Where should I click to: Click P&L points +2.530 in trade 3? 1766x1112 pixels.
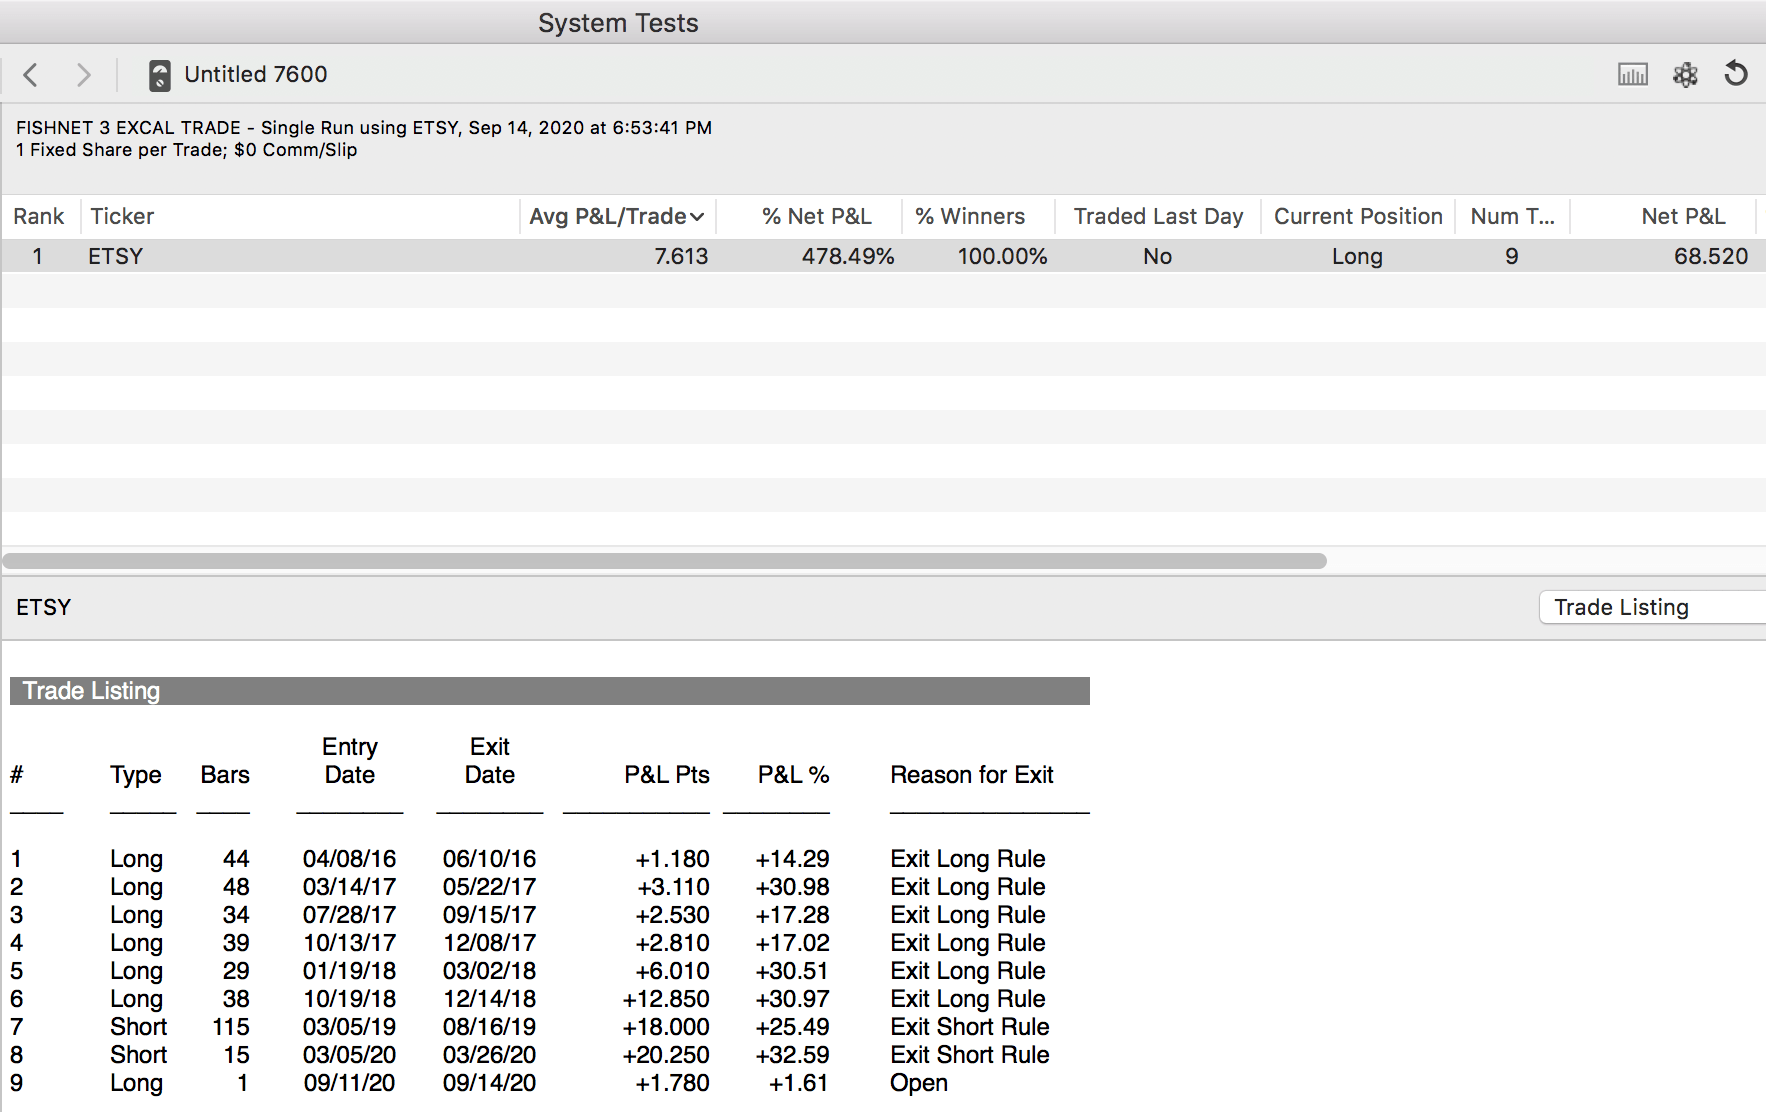click(x=672, y=915)
